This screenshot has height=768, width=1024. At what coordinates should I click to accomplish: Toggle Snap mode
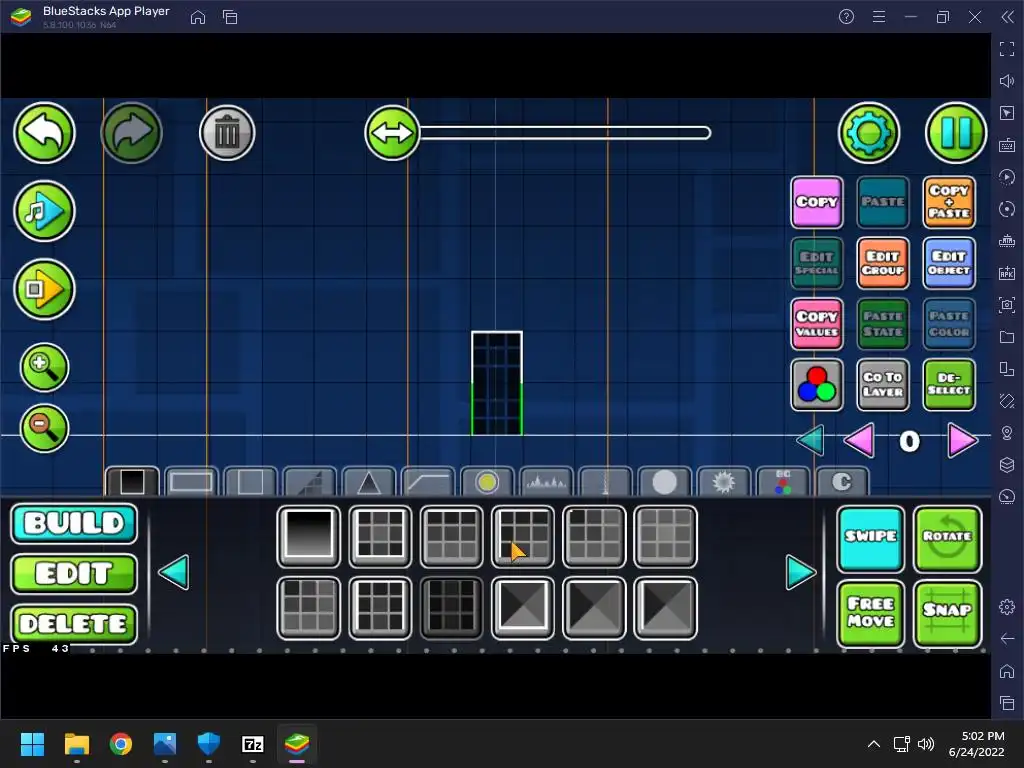(947, 613)
